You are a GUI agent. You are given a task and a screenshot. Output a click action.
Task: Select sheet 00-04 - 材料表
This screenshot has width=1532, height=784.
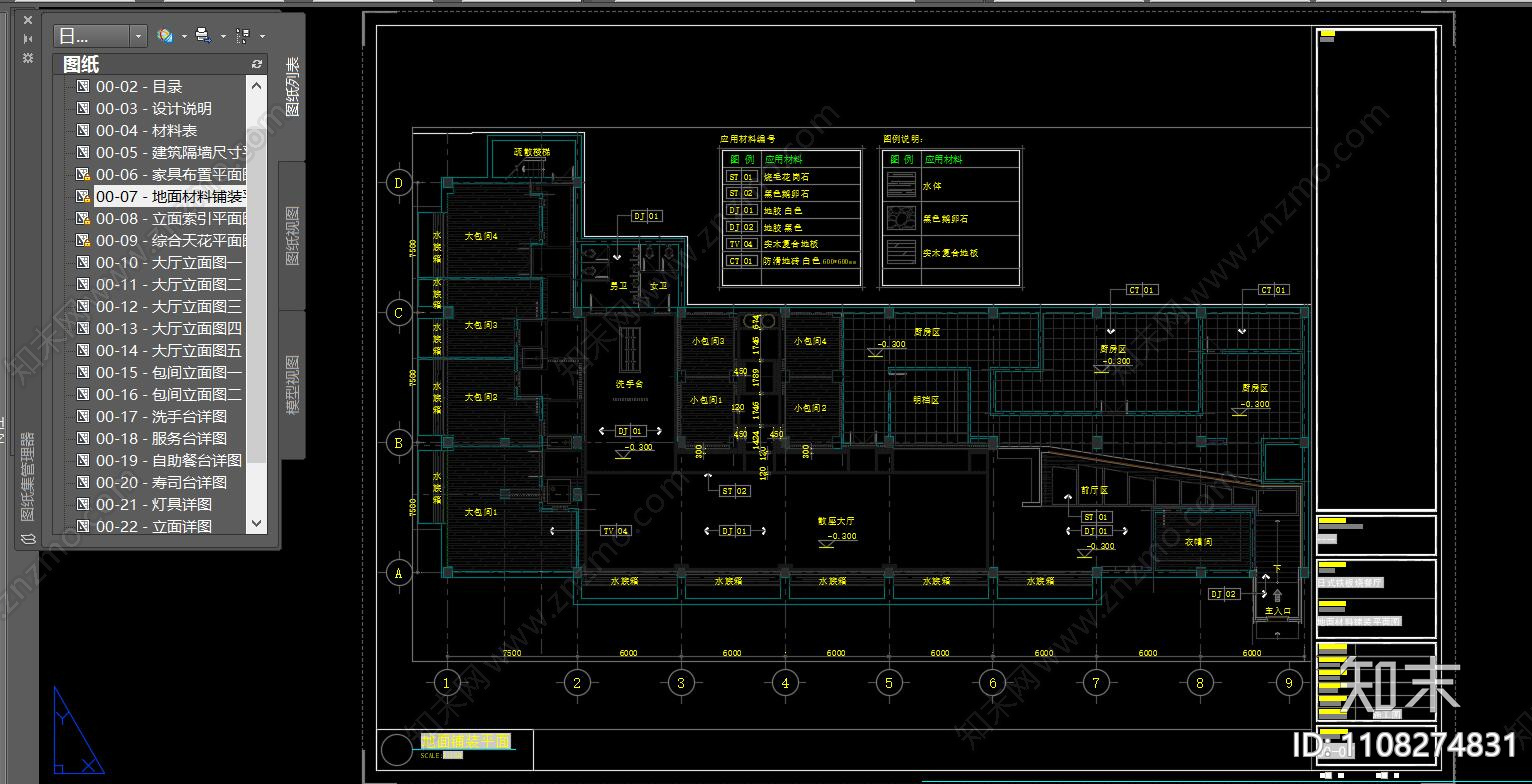pyautogui.click(x=146, y=131)
